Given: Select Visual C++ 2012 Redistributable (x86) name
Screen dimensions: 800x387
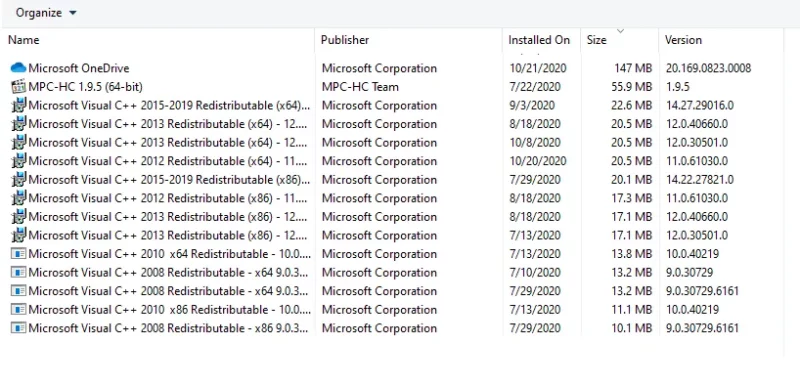Looking at the screenshot, I should (168, 198).
